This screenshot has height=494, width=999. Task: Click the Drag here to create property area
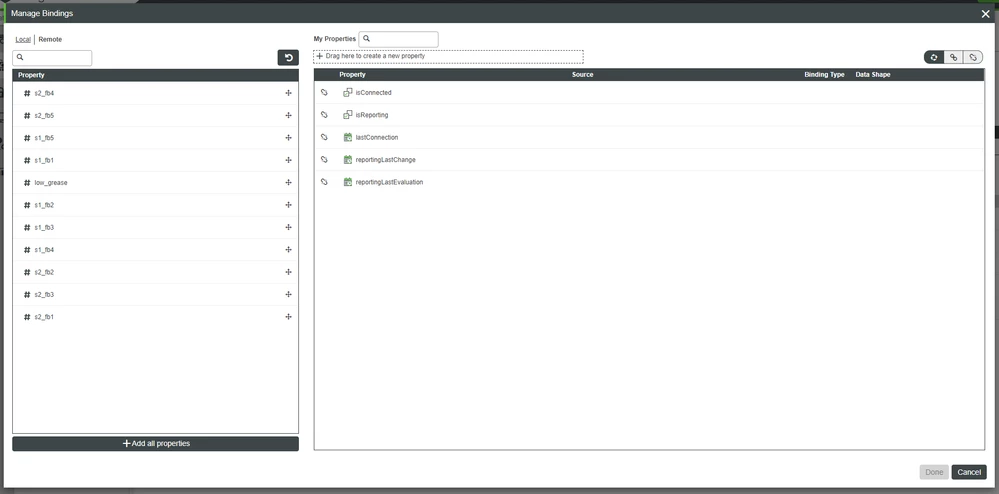tap(449, 57)
